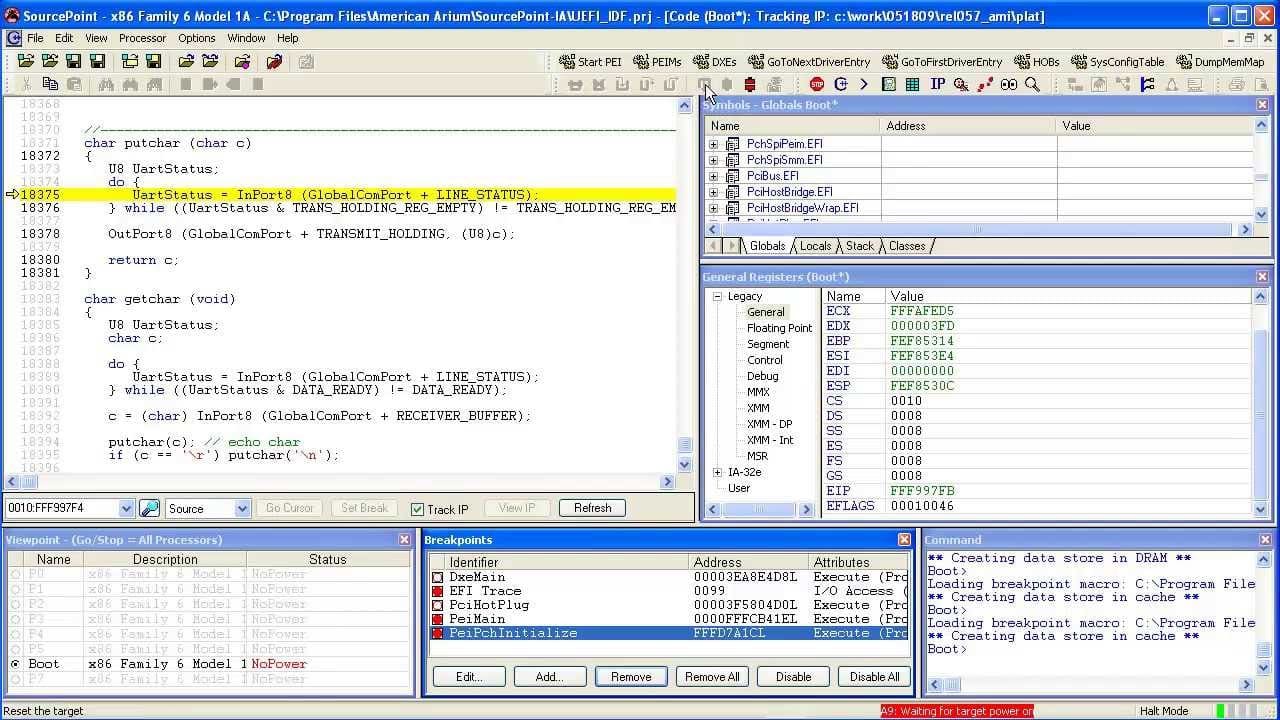Viewport: 1280px width, 720px height.
Task: Toggle the PeiPchInitialize breakpoint enable box
Action: [x=437, y=633]
